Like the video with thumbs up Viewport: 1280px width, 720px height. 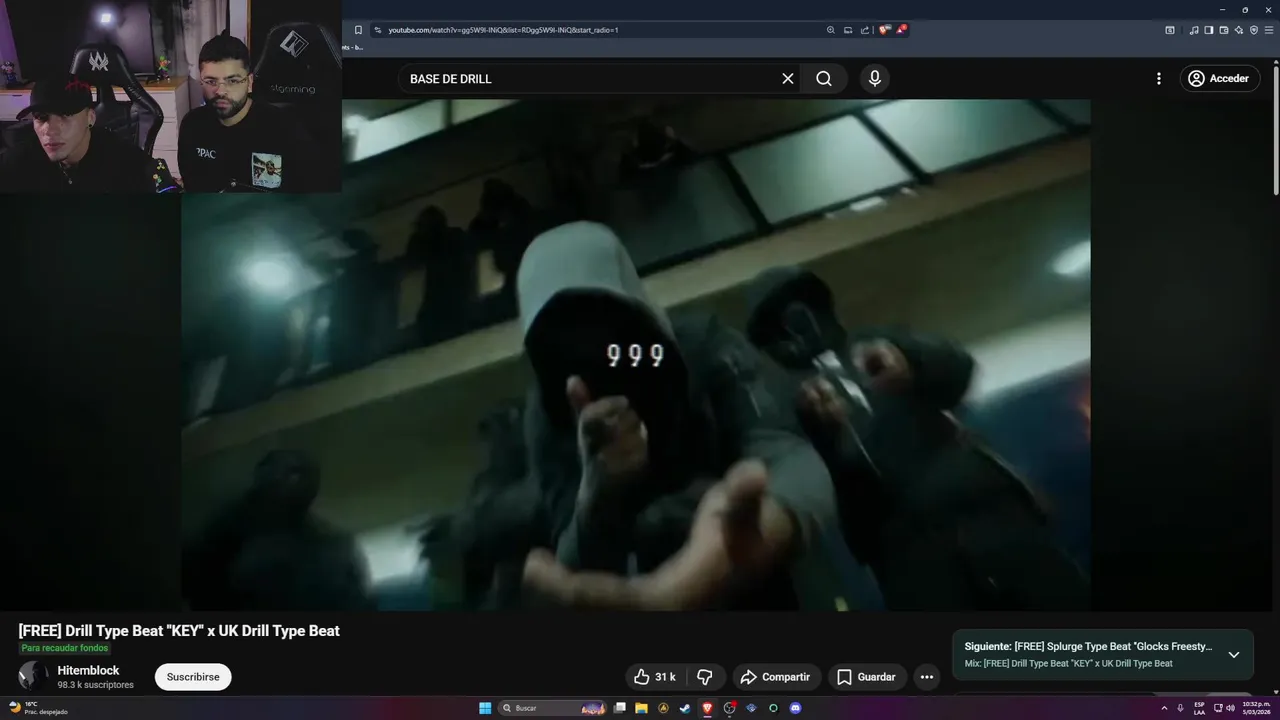coord(656,677)
